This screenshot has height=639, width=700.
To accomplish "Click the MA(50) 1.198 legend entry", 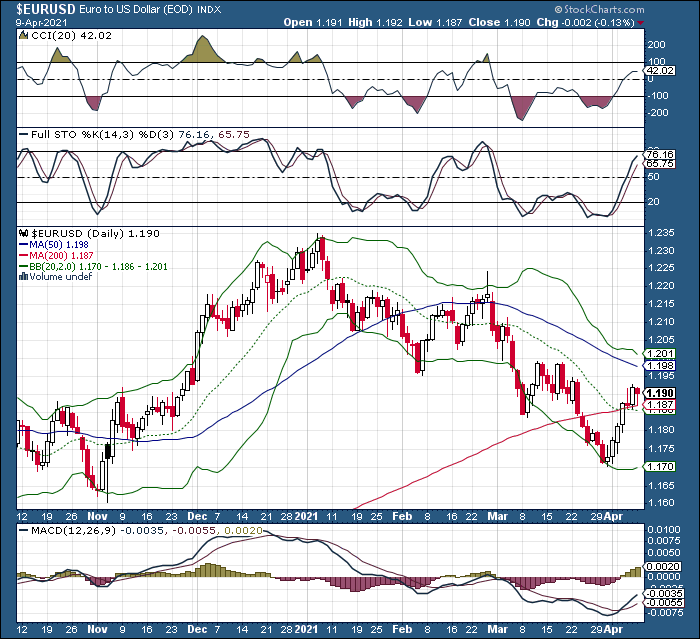I will click(54, 244).
